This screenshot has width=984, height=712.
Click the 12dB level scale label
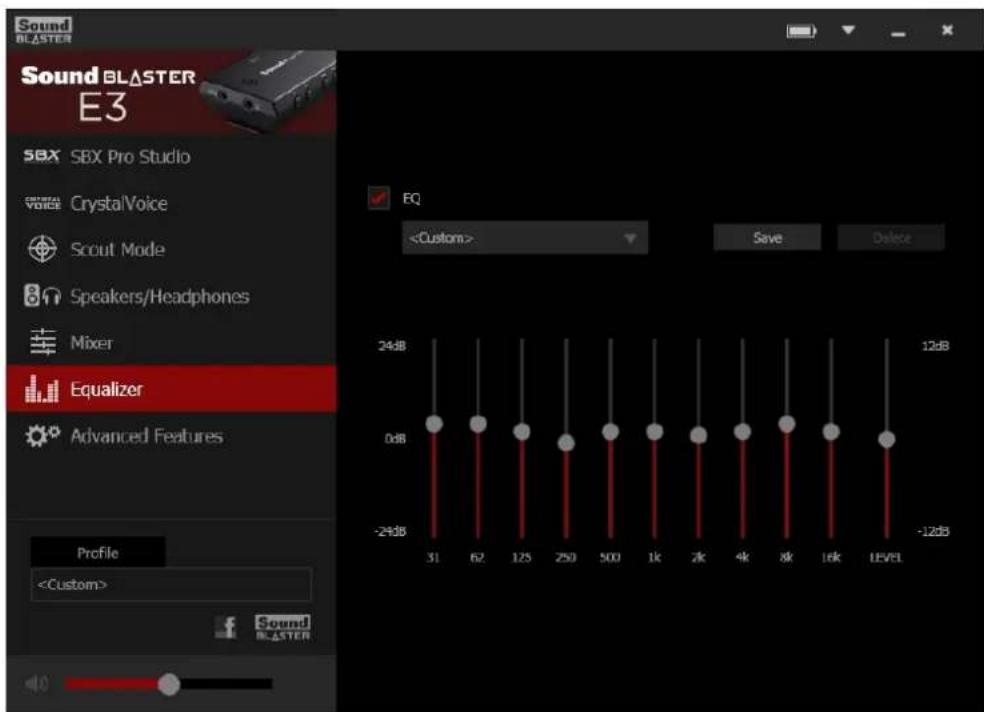tap(935, 346)
